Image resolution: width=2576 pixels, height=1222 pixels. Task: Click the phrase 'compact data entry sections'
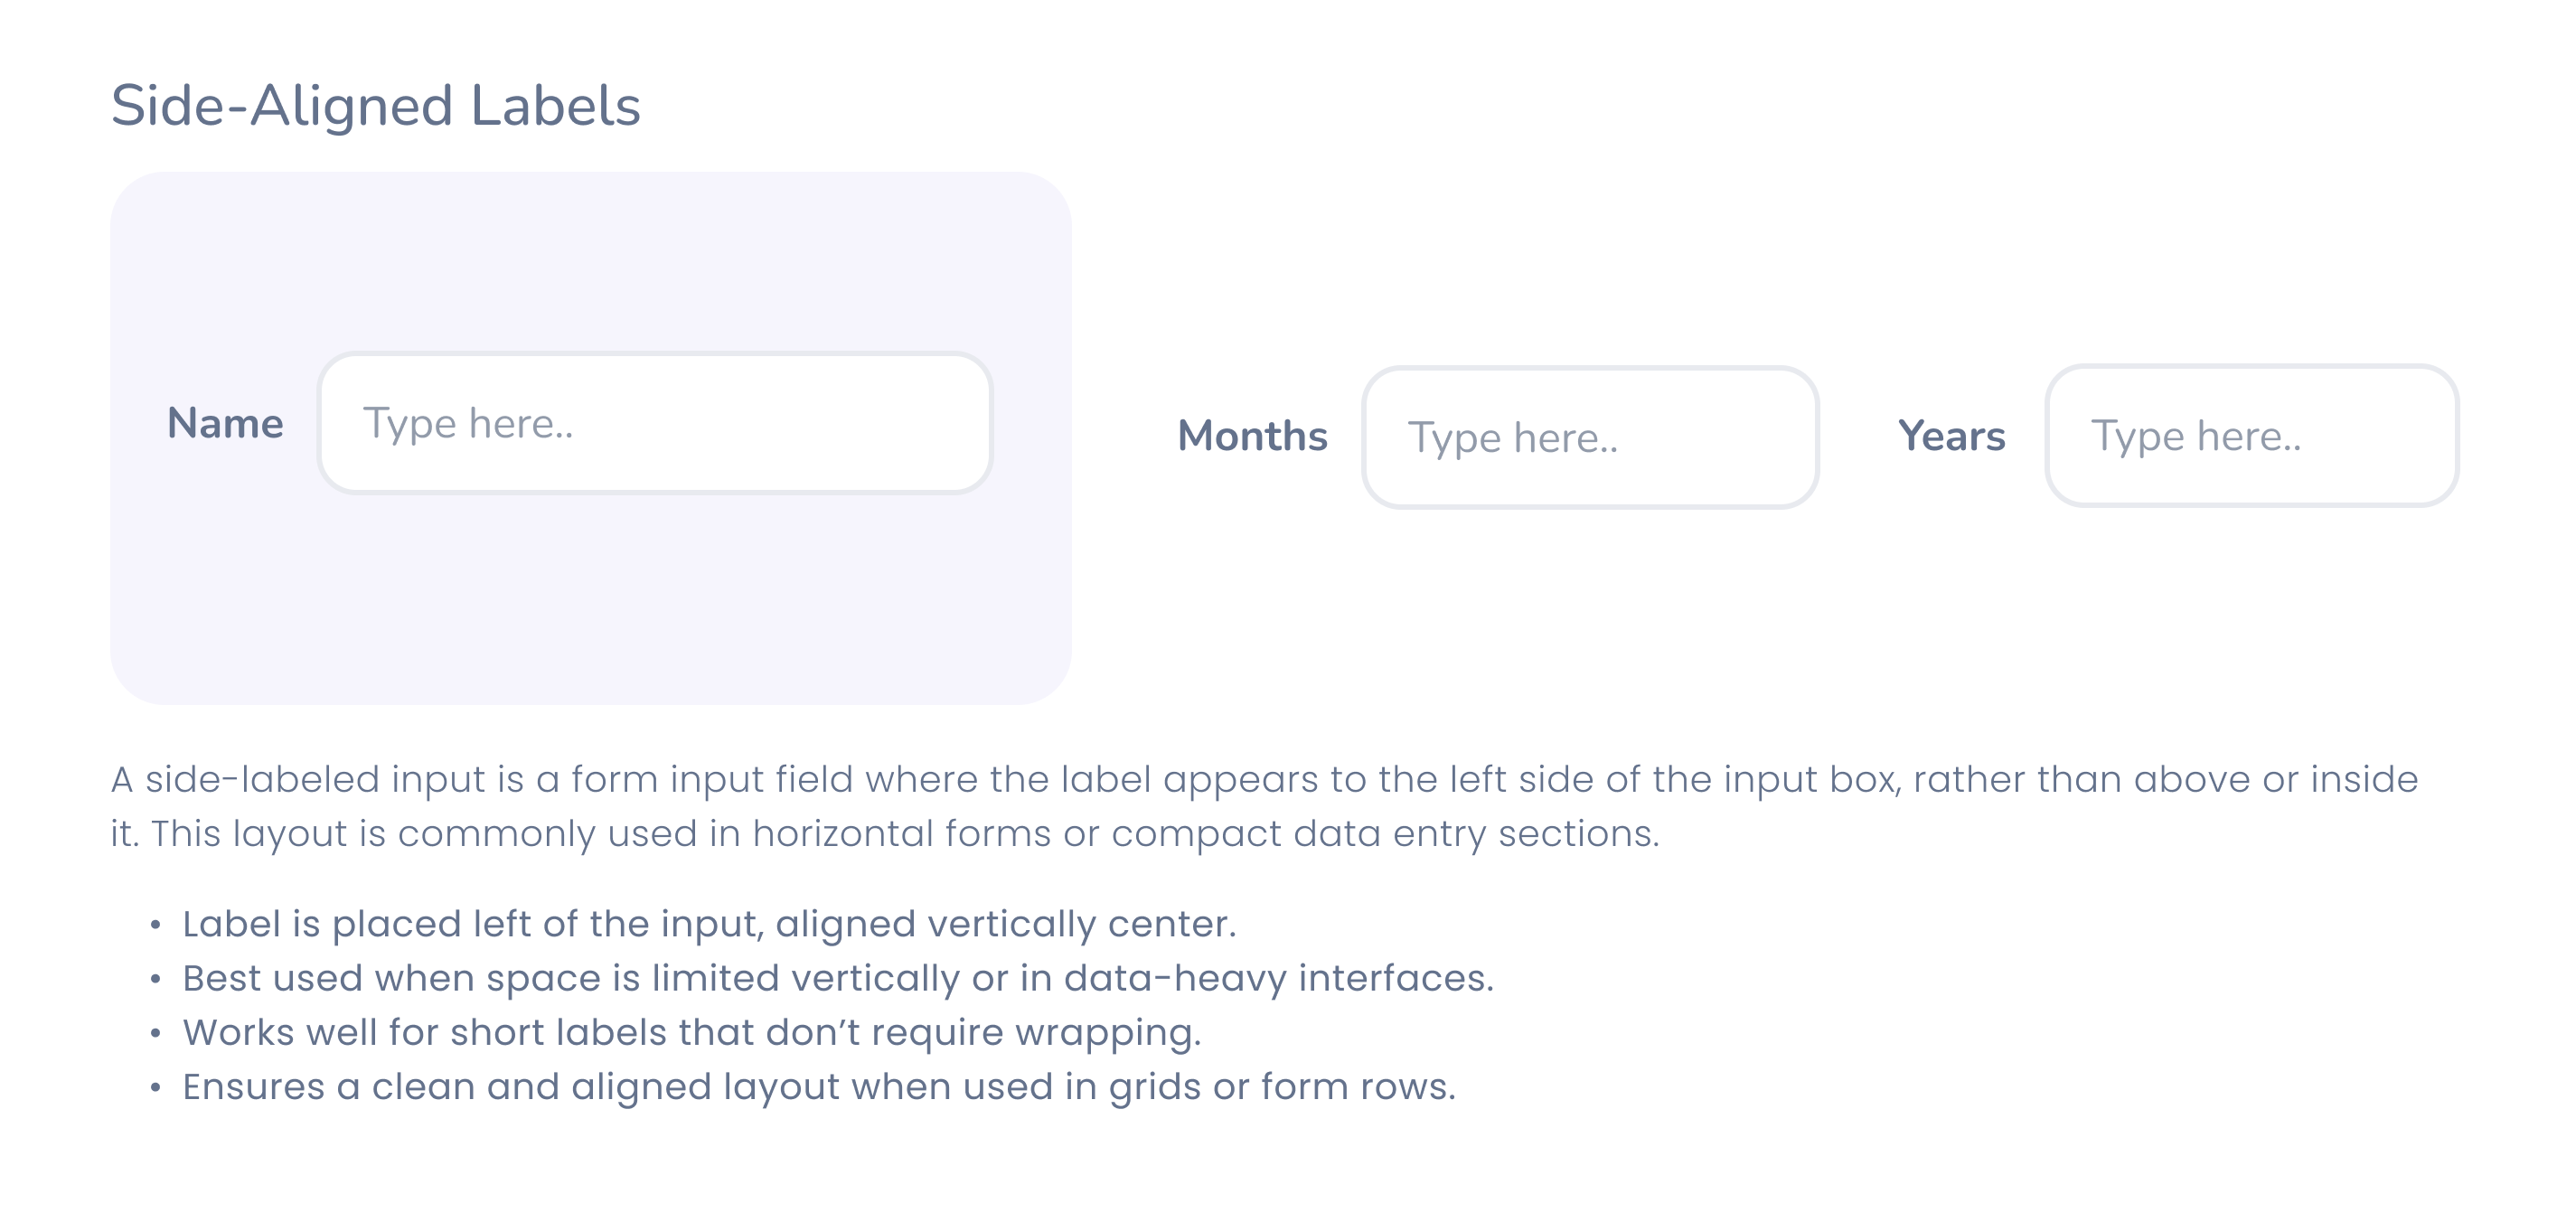[x=1385, y=834]
